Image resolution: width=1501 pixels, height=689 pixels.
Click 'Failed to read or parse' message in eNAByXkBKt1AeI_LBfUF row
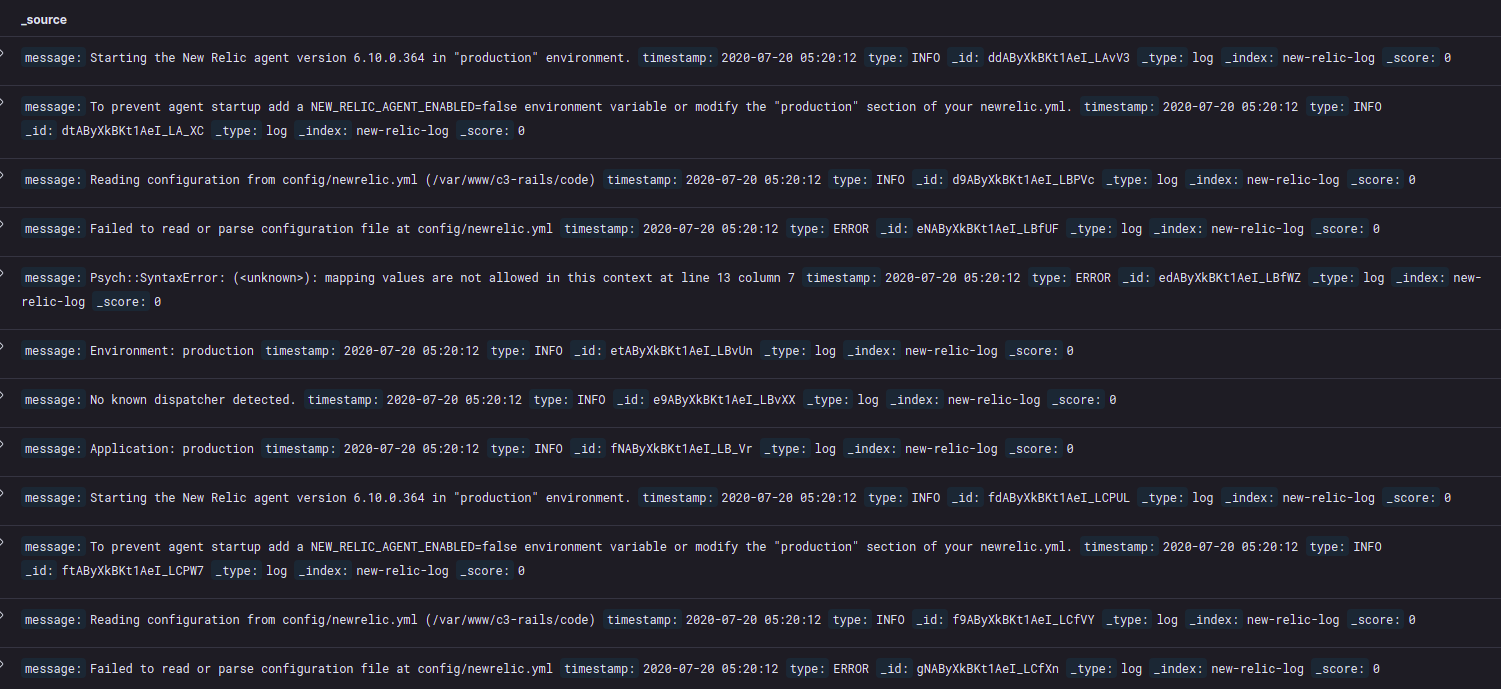click(x=321, y=229)
